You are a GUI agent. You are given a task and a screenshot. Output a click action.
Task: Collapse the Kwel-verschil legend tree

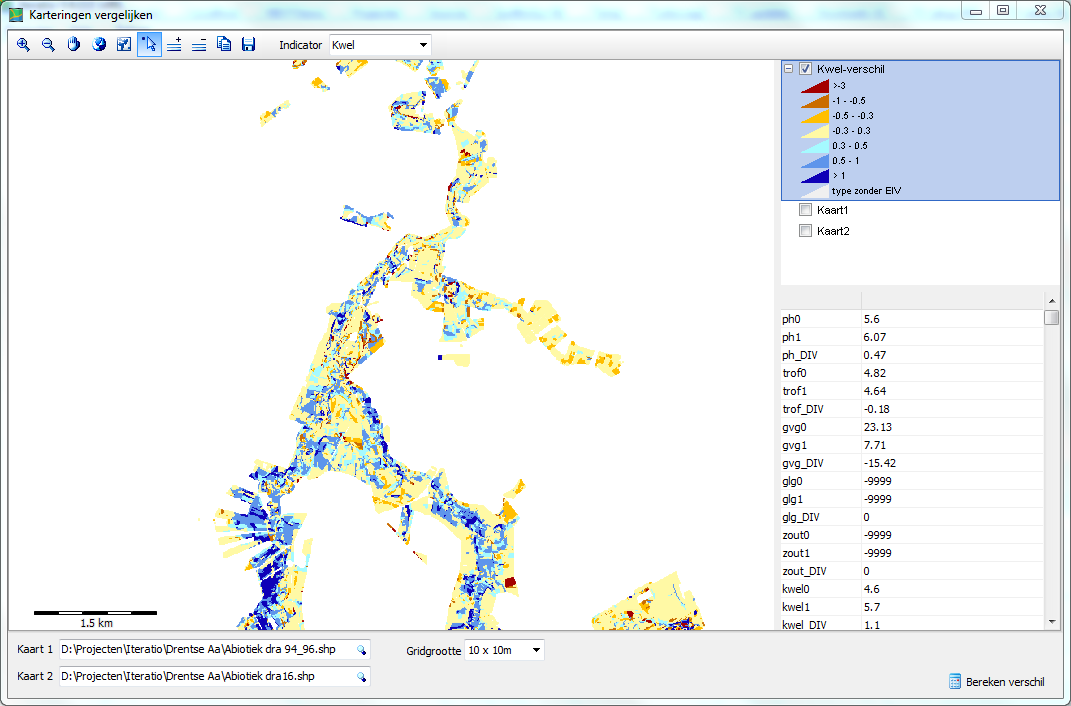[x=789, y=69]
